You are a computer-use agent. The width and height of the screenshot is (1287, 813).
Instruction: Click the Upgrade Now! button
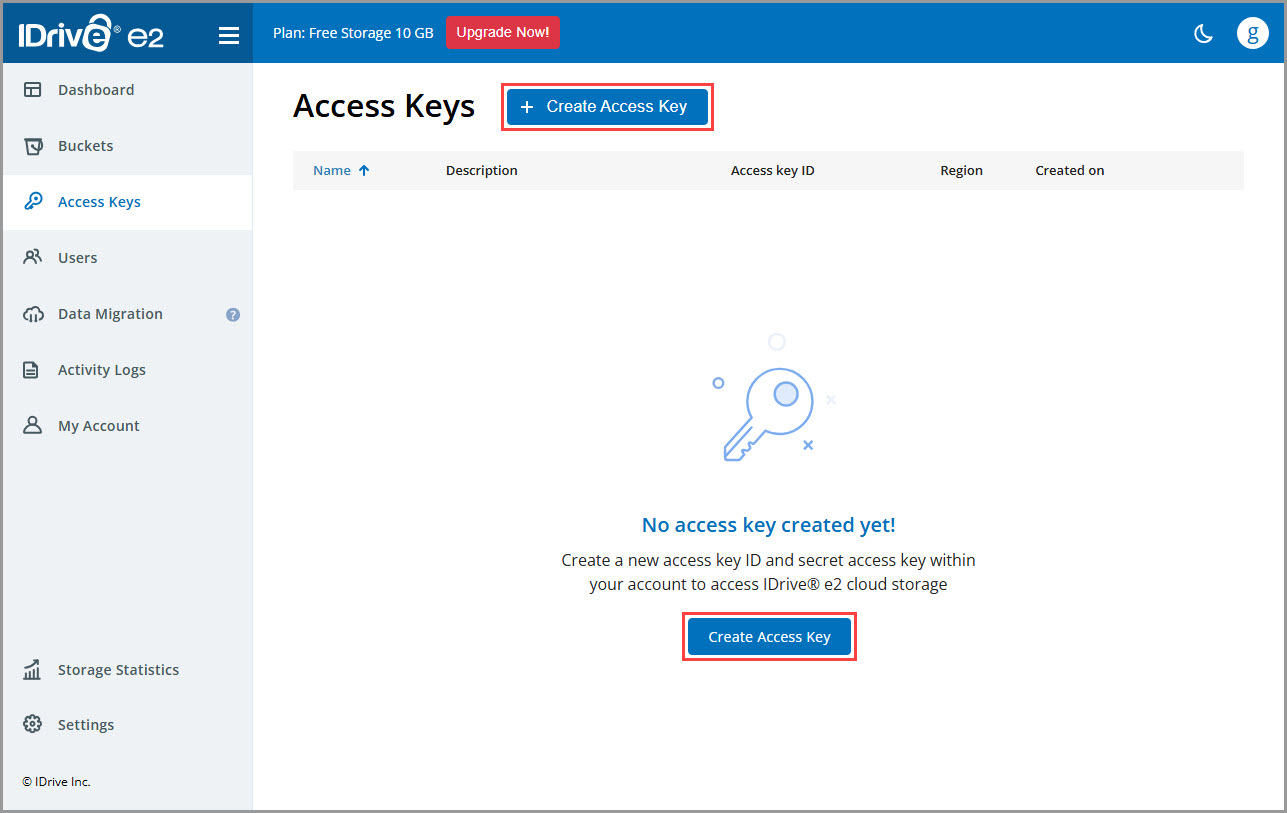(502, 33)
